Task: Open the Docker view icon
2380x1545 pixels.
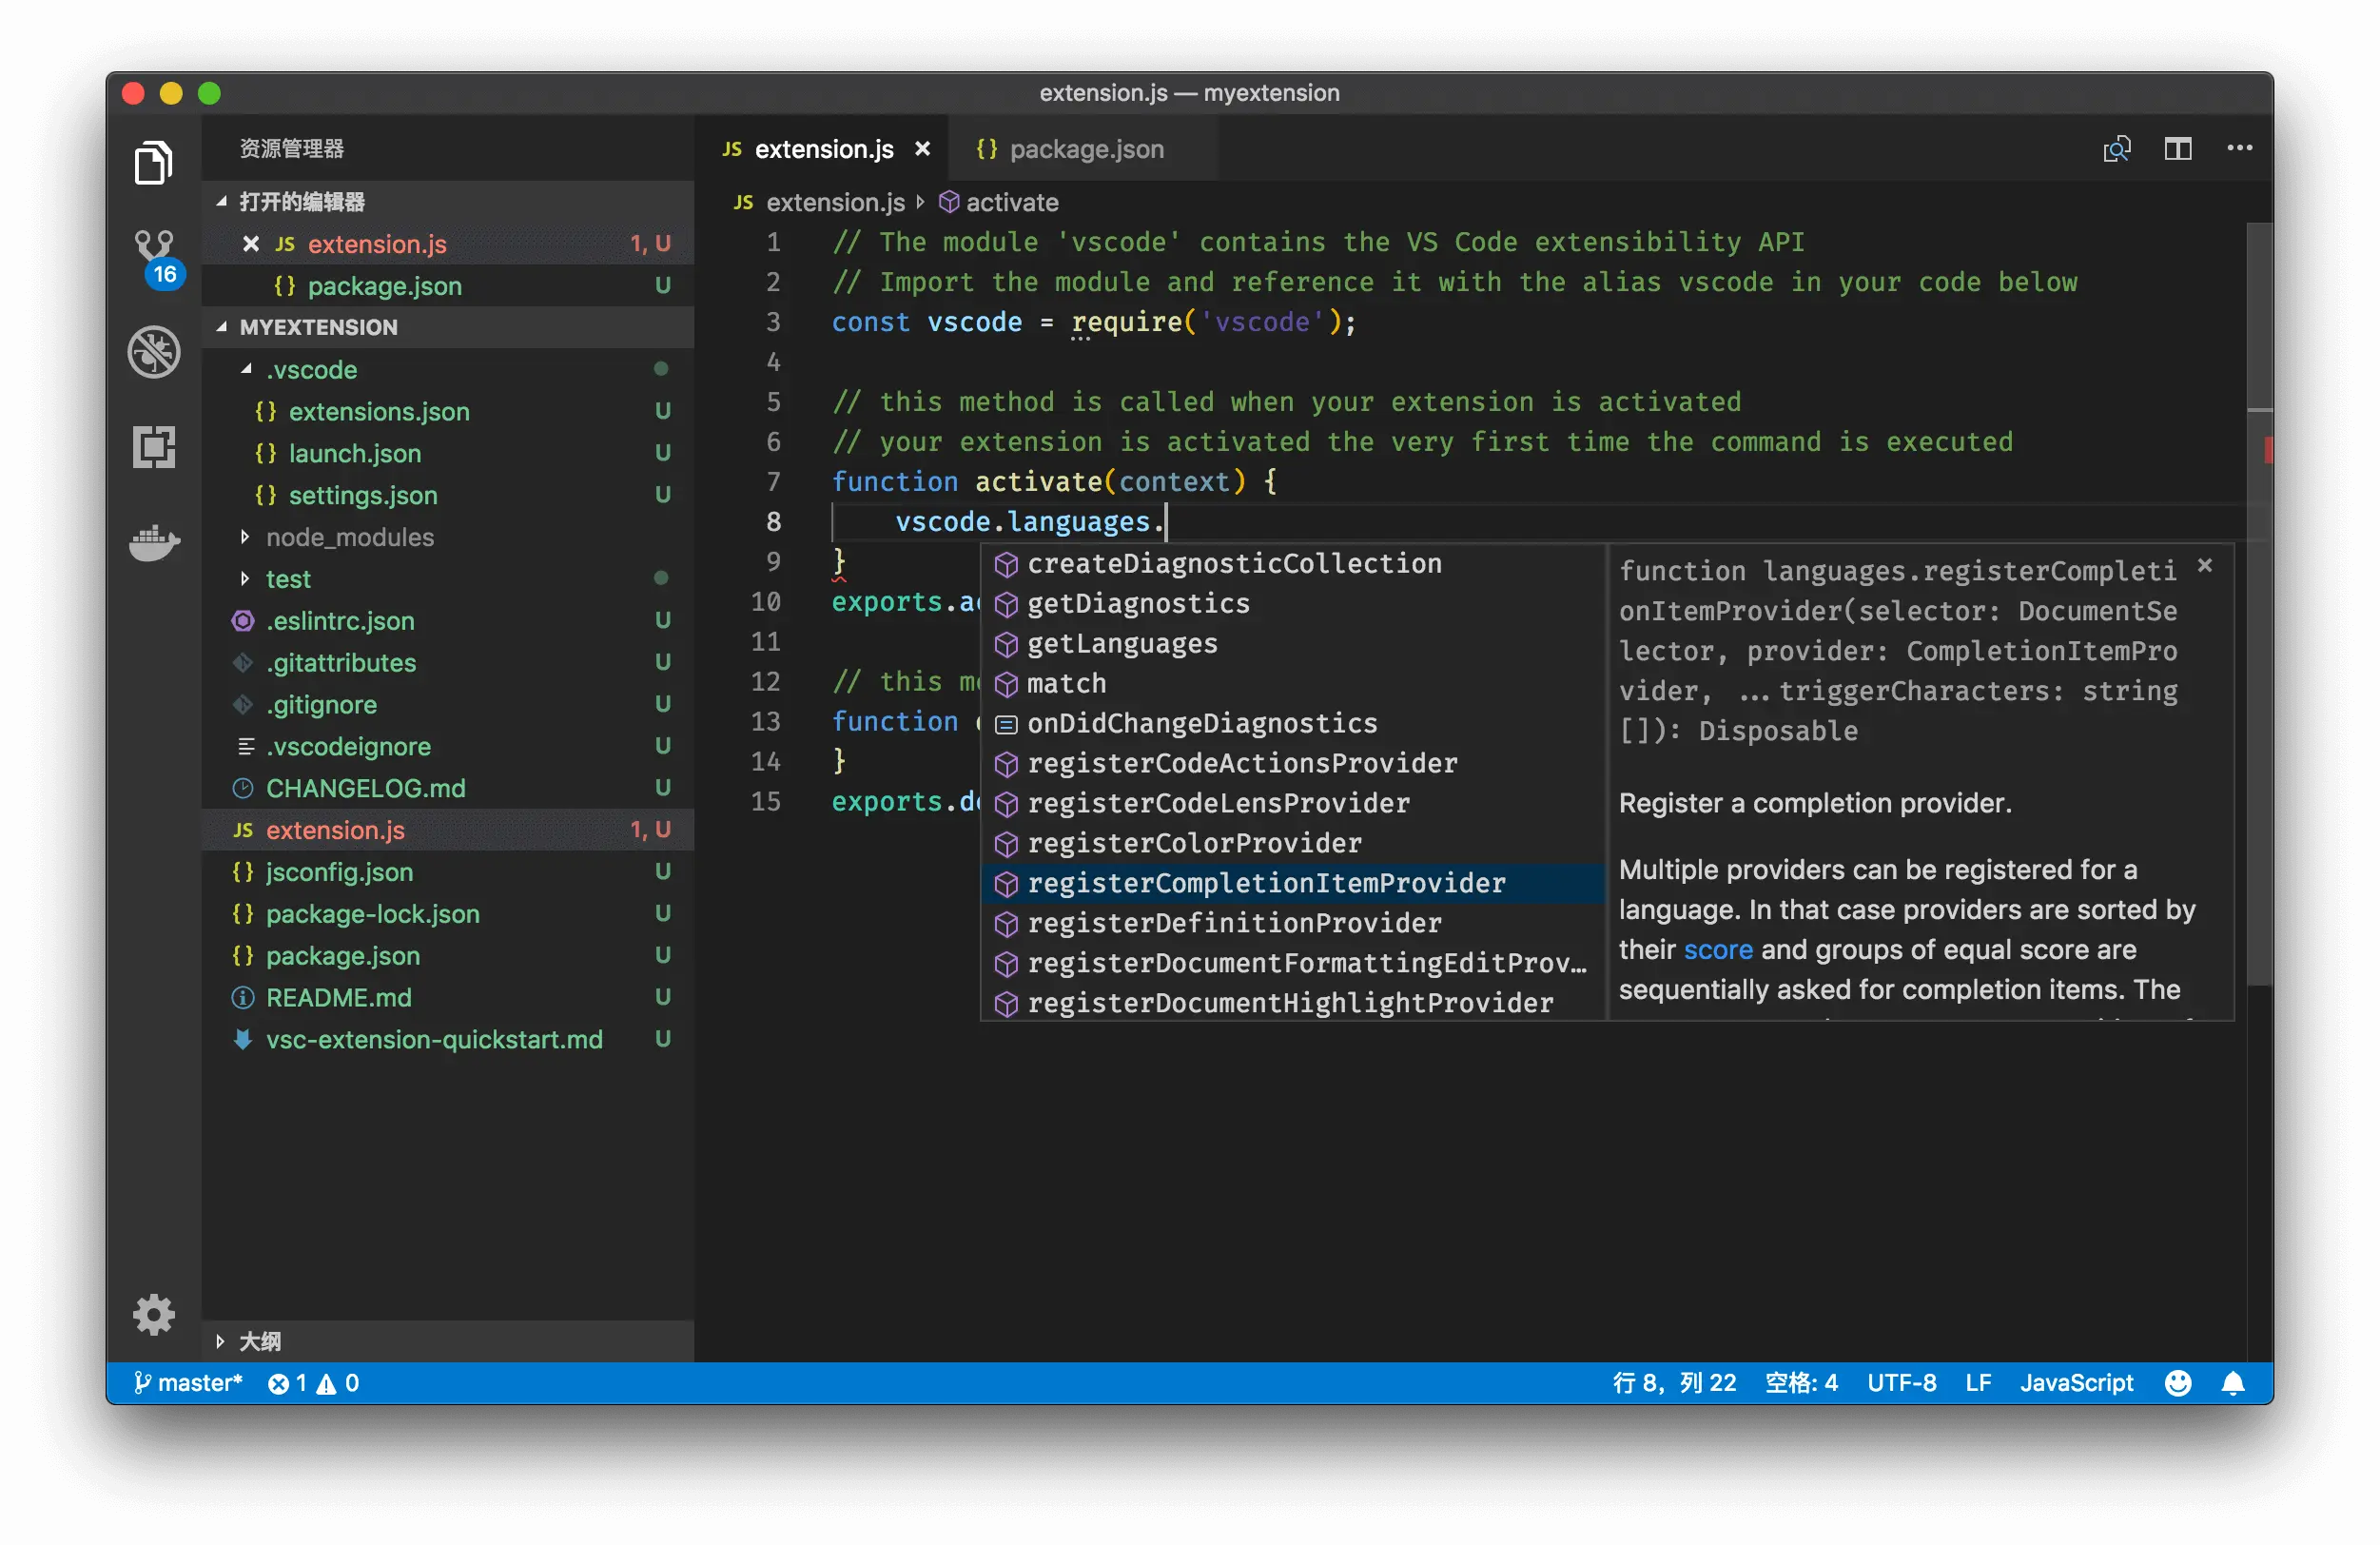Action: (x=154, y=543)
